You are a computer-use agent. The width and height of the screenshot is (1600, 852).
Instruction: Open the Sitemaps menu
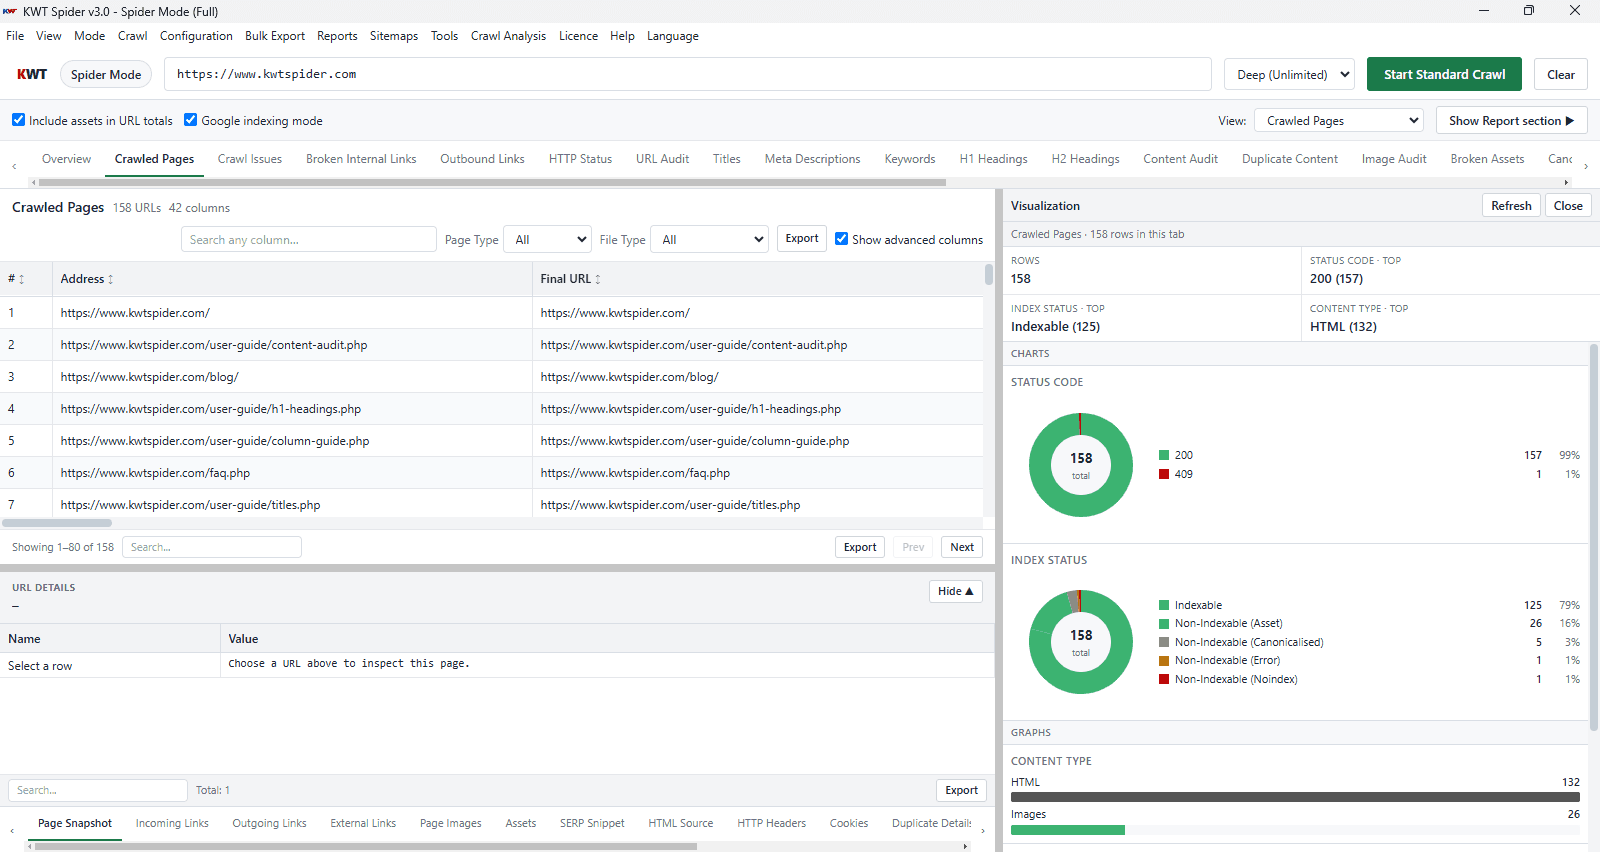[x=394, y=36]
